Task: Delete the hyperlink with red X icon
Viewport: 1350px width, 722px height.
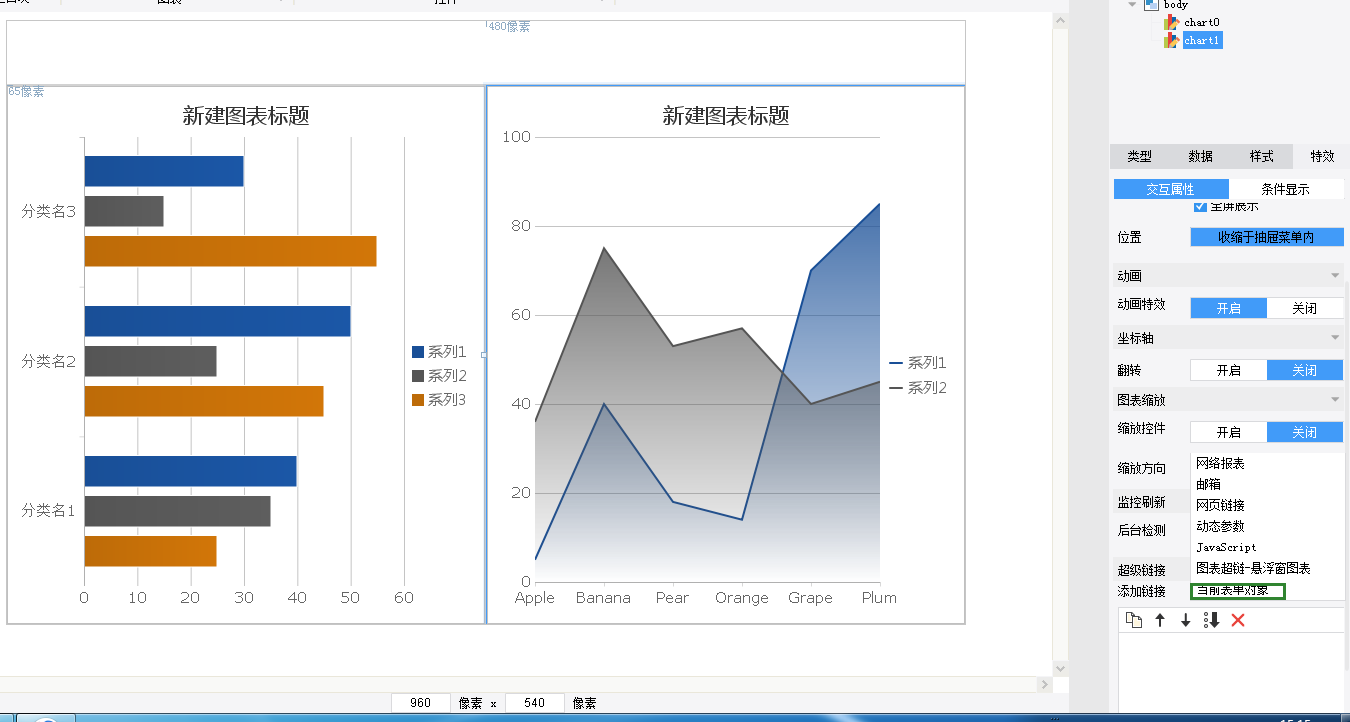Action: (1238, 620)
